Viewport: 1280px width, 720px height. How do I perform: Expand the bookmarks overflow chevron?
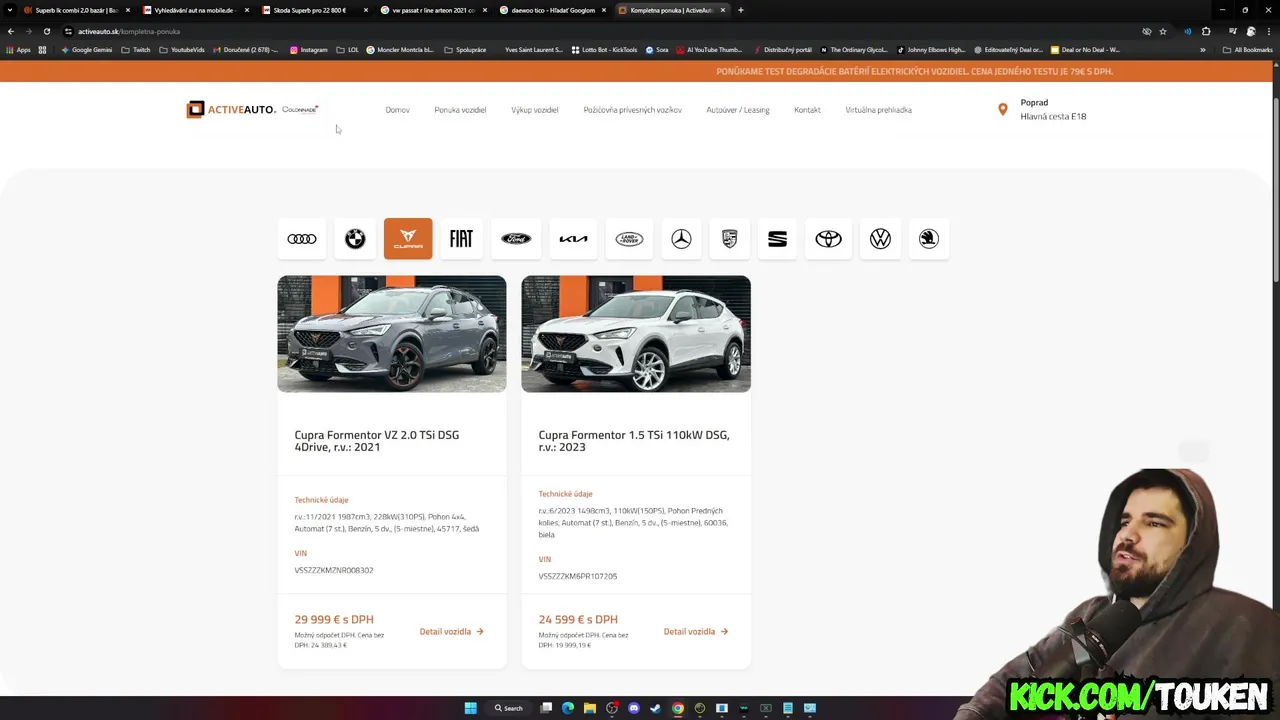(1203, 49)
